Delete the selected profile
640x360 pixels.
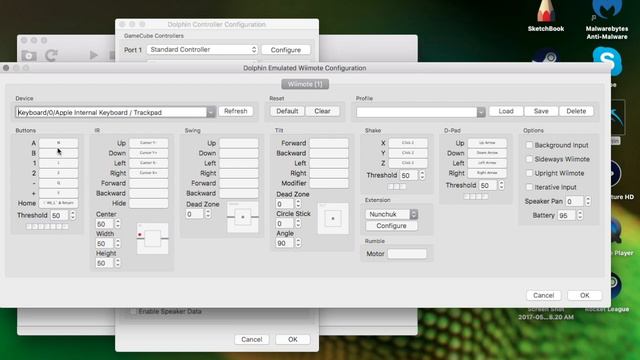(x=576, y=111)
